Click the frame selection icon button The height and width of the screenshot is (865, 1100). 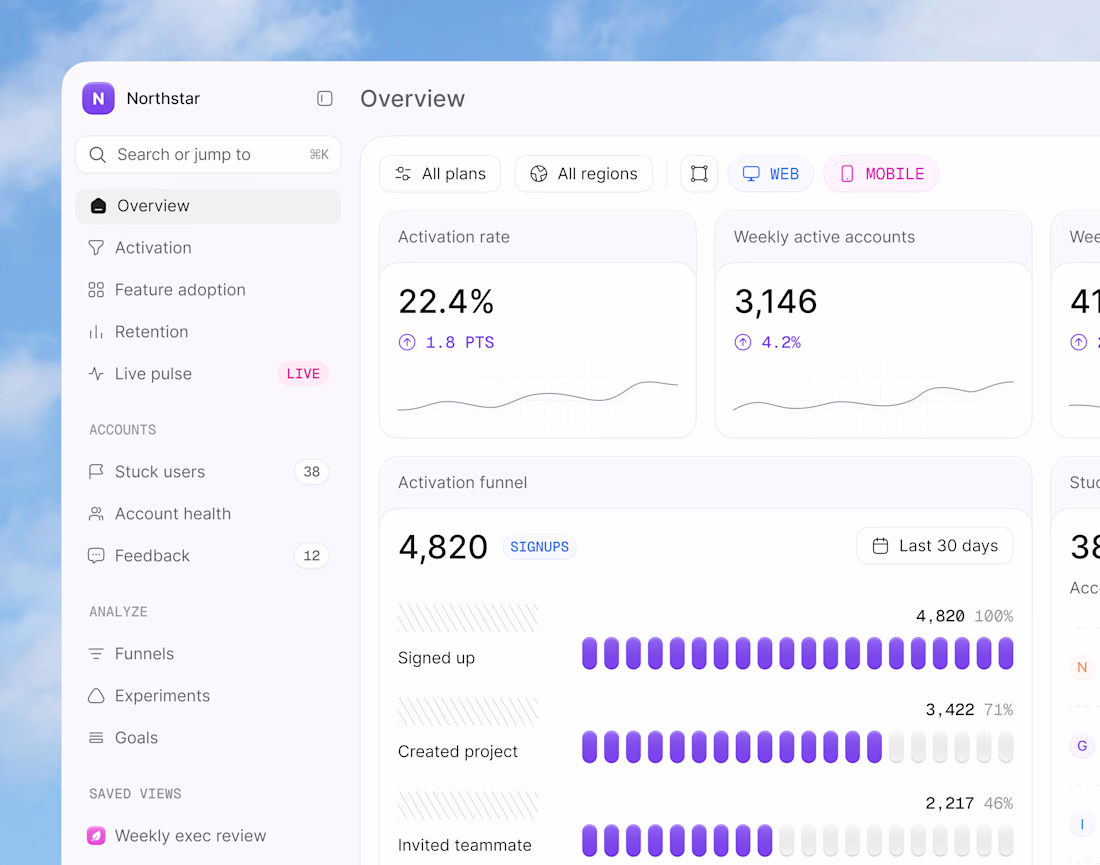pyautogui.click(x=699, y=174)
